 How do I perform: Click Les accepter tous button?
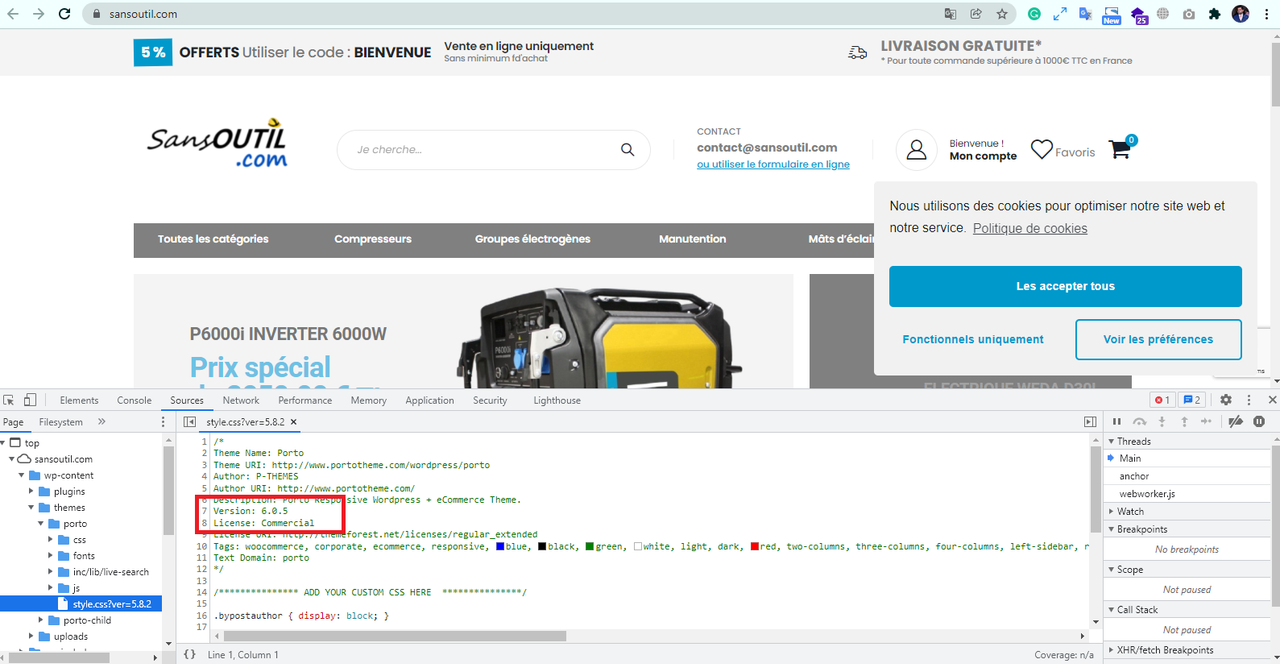tap(1065, 286)
